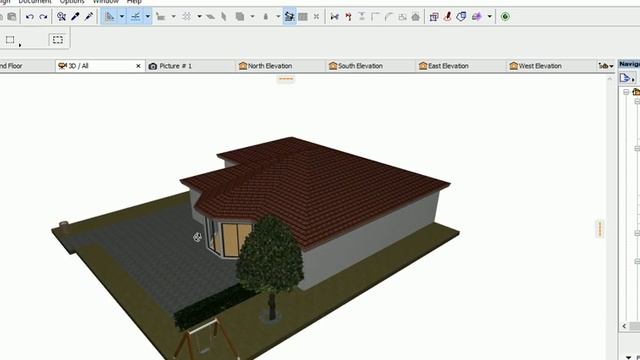
Task: Open the Window menu
Action: tap(105, 2)
